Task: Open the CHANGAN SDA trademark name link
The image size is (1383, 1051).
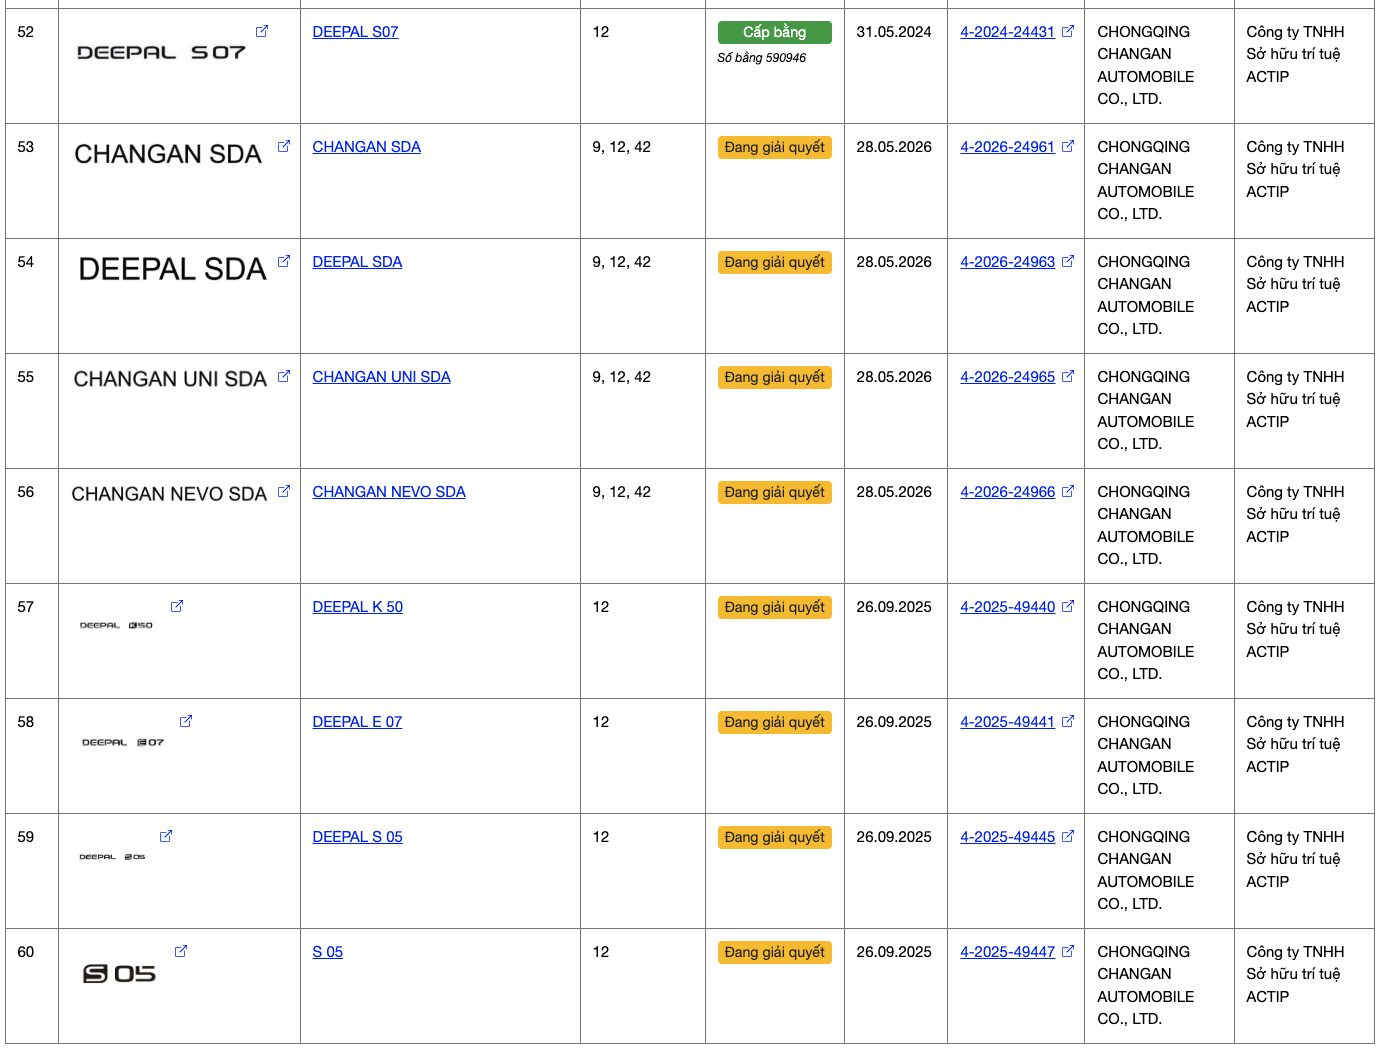Action: coord(366,147)
